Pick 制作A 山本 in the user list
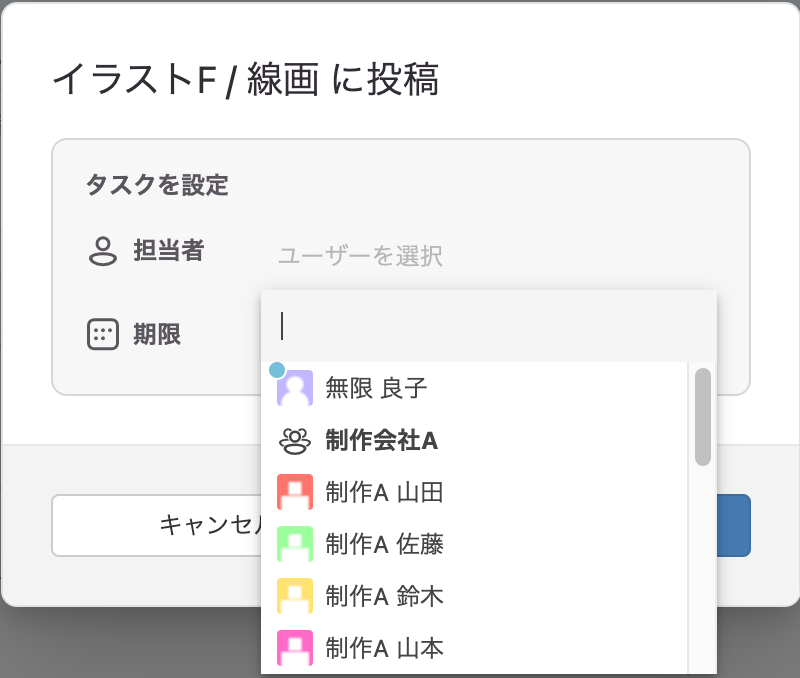This screenshot has width=800, height=678. (x=474, y=648)
